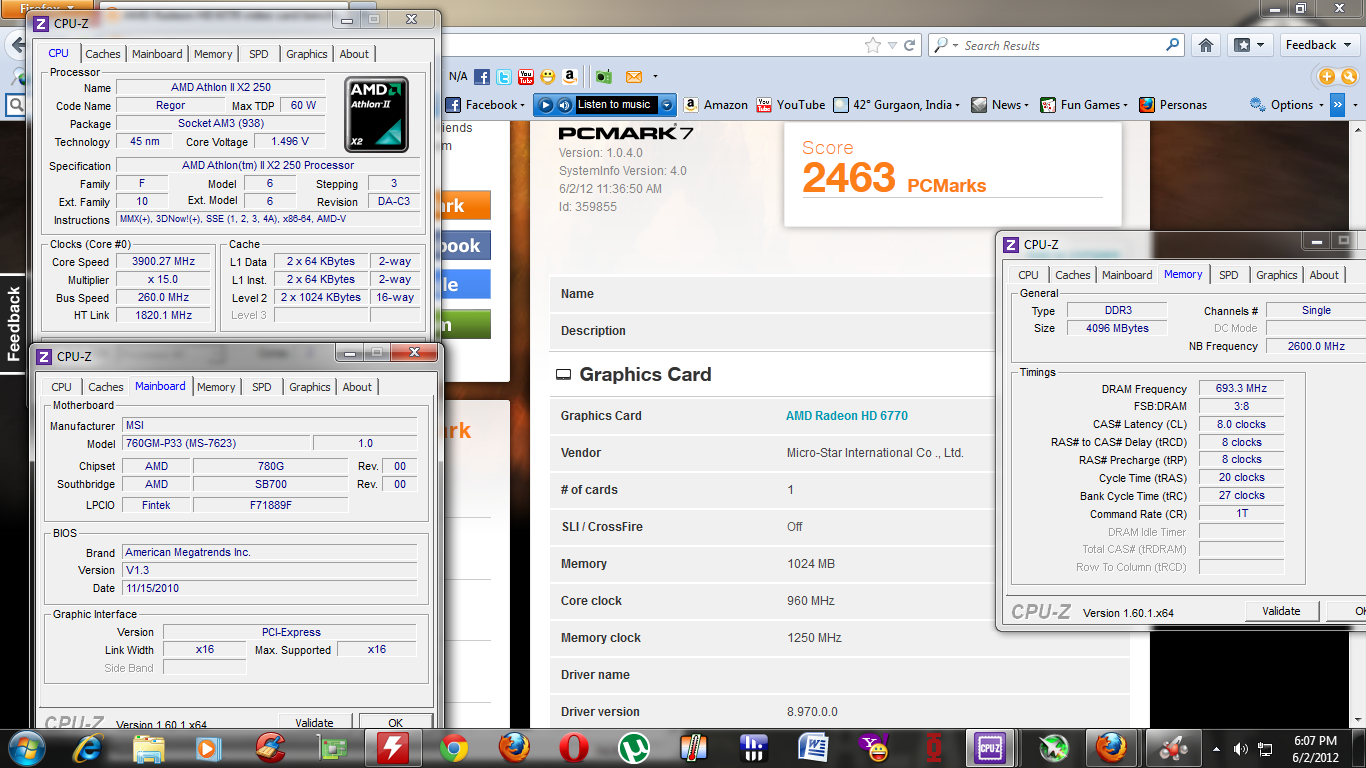Open Windows Explorer folder on taskbar
1366x768 pixels.
pos(149,747)
